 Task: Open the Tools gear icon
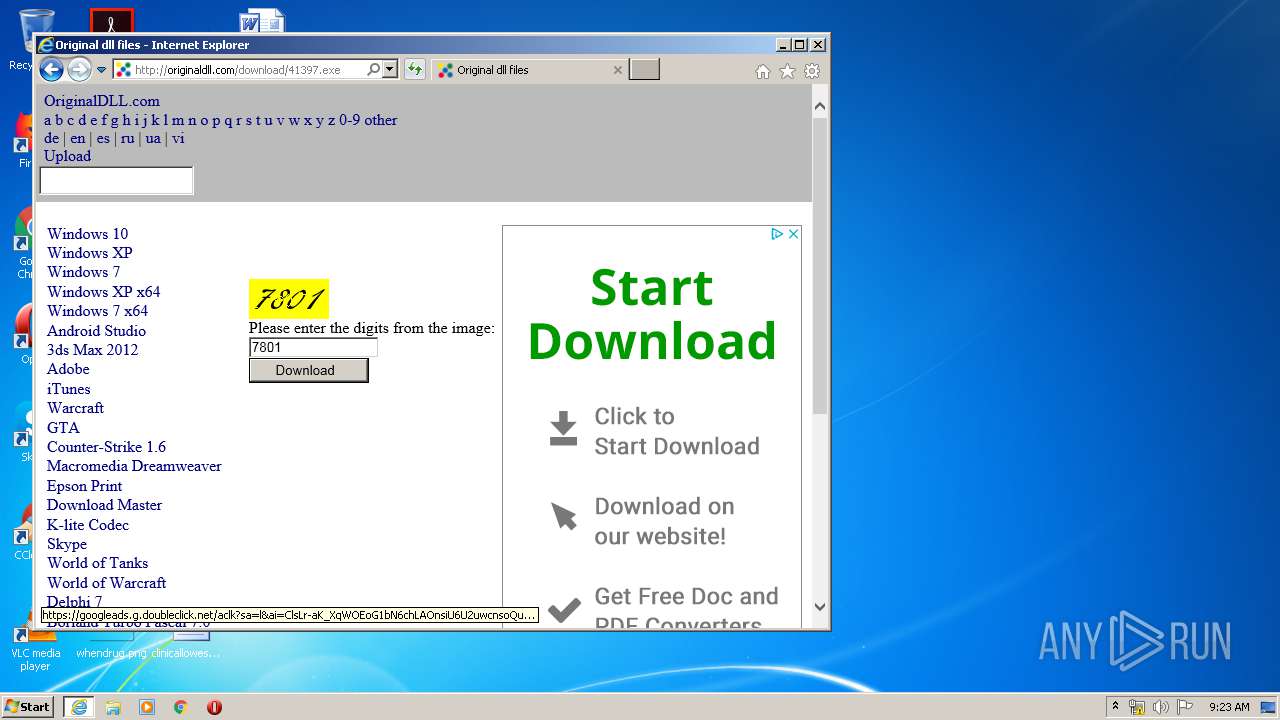tap(812, 71)
